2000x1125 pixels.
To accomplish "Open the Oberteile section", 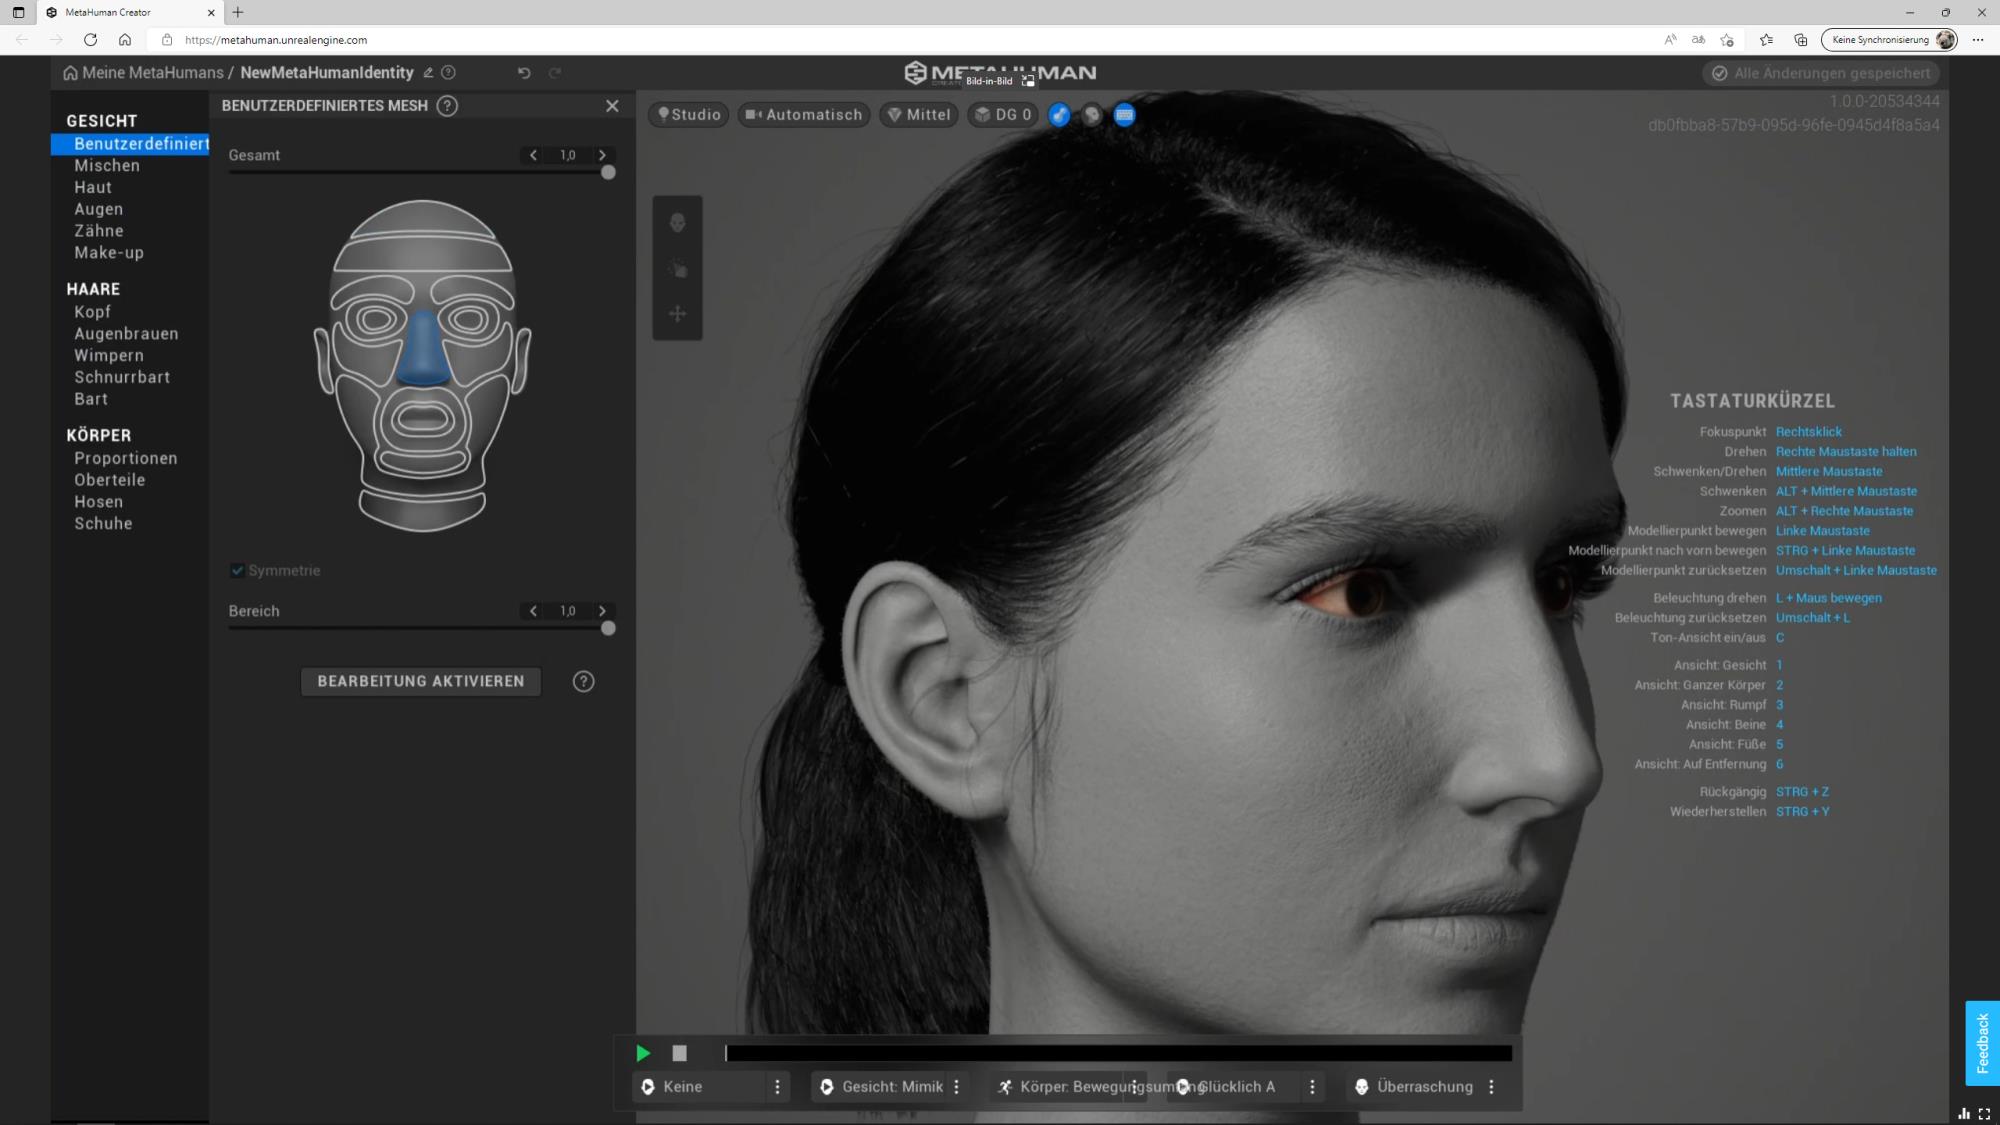I will [110, 480].
